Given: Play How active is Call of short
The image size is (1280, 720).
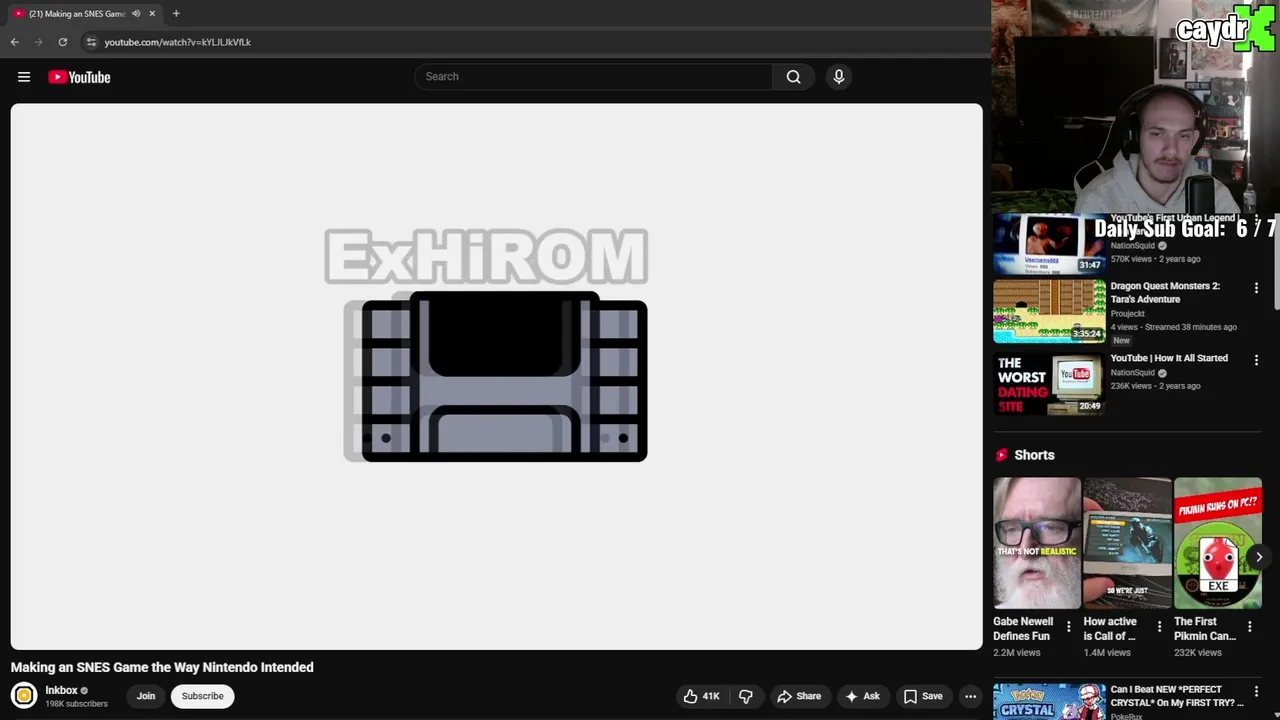Looking at the screenshot, I should tap(1127, 543).
